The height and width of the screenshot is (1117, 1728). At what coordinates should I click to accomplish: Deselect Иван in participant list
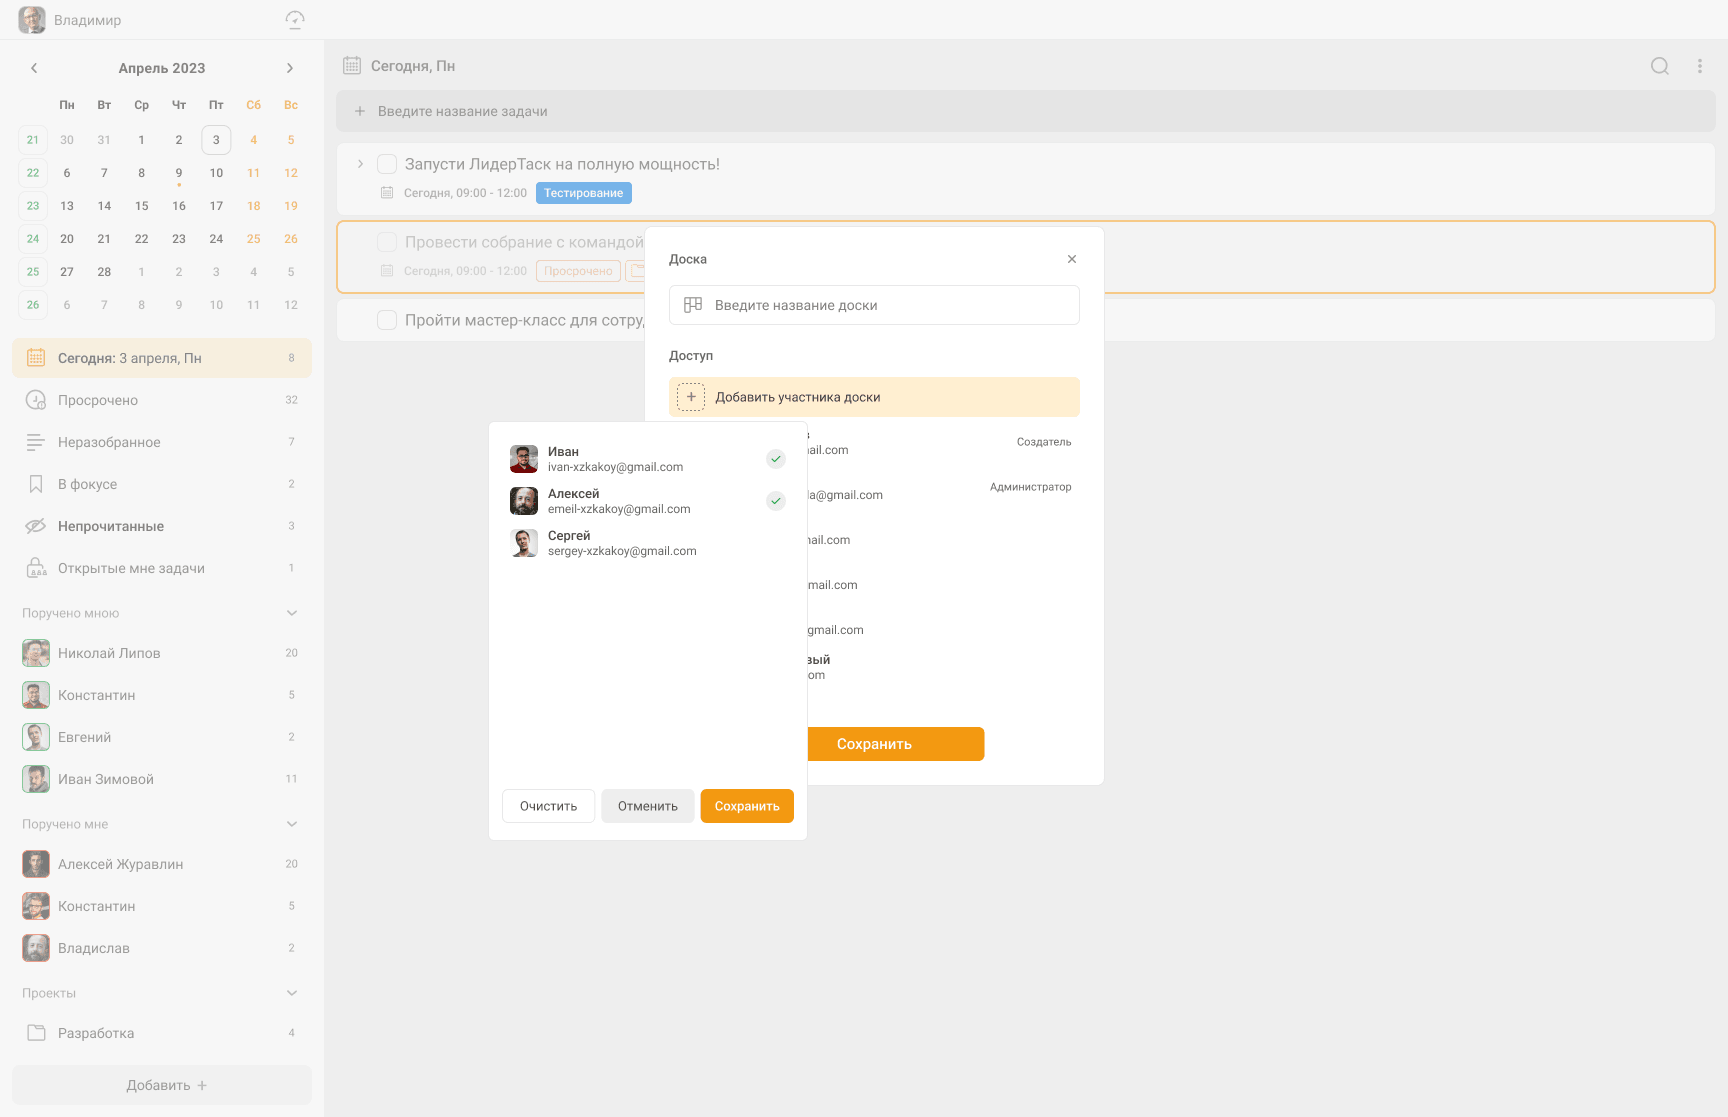pos(776,459)
